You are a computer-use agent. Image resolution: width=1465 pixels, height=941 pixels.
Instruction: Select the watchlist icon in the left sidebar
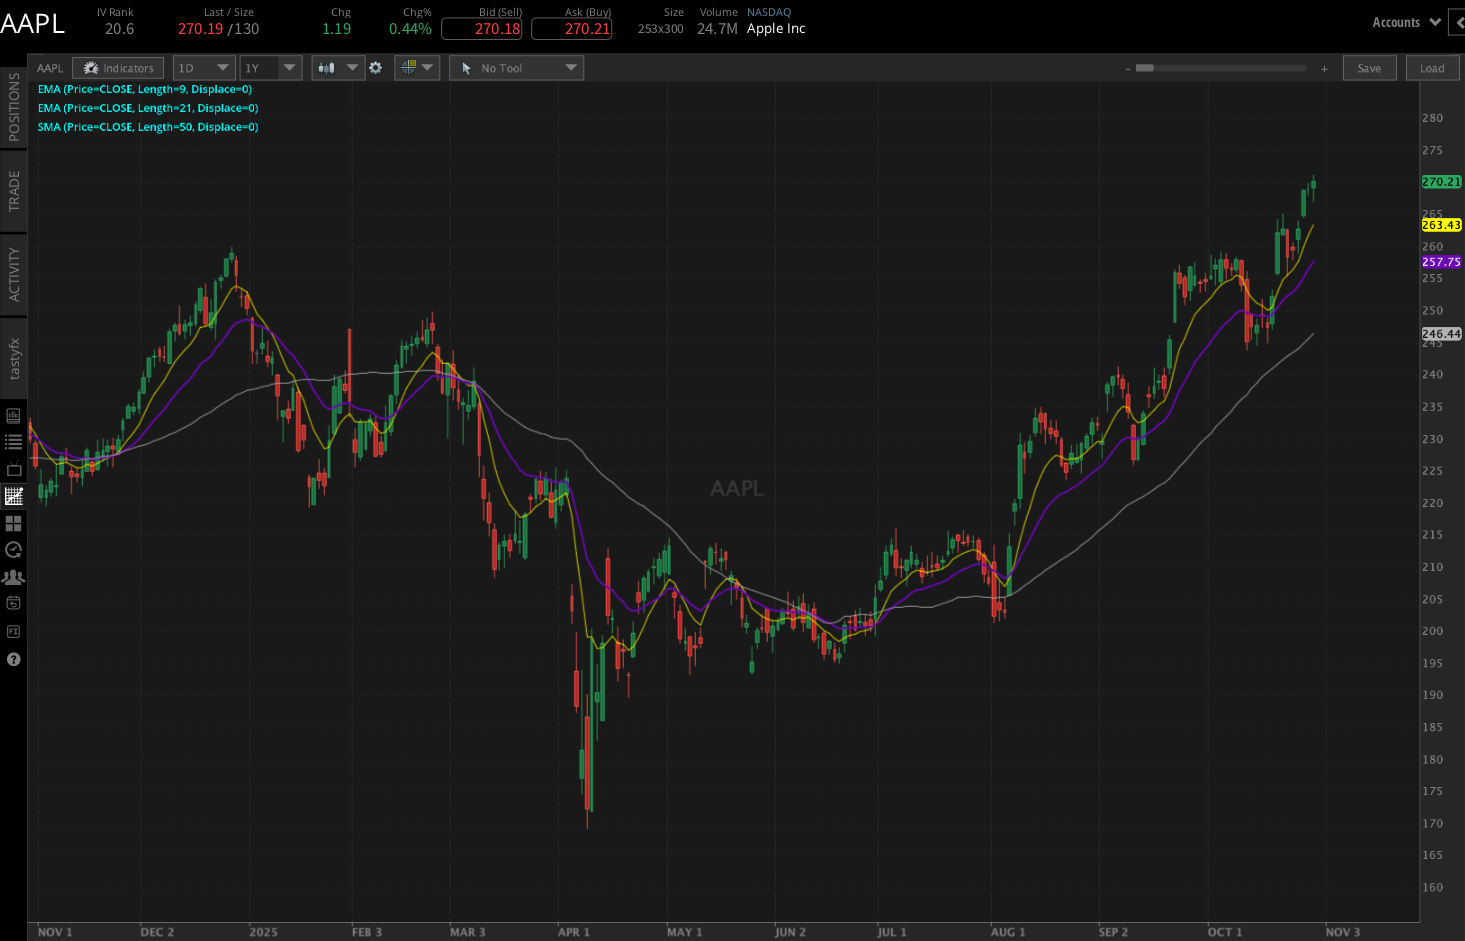click(14, 440)
